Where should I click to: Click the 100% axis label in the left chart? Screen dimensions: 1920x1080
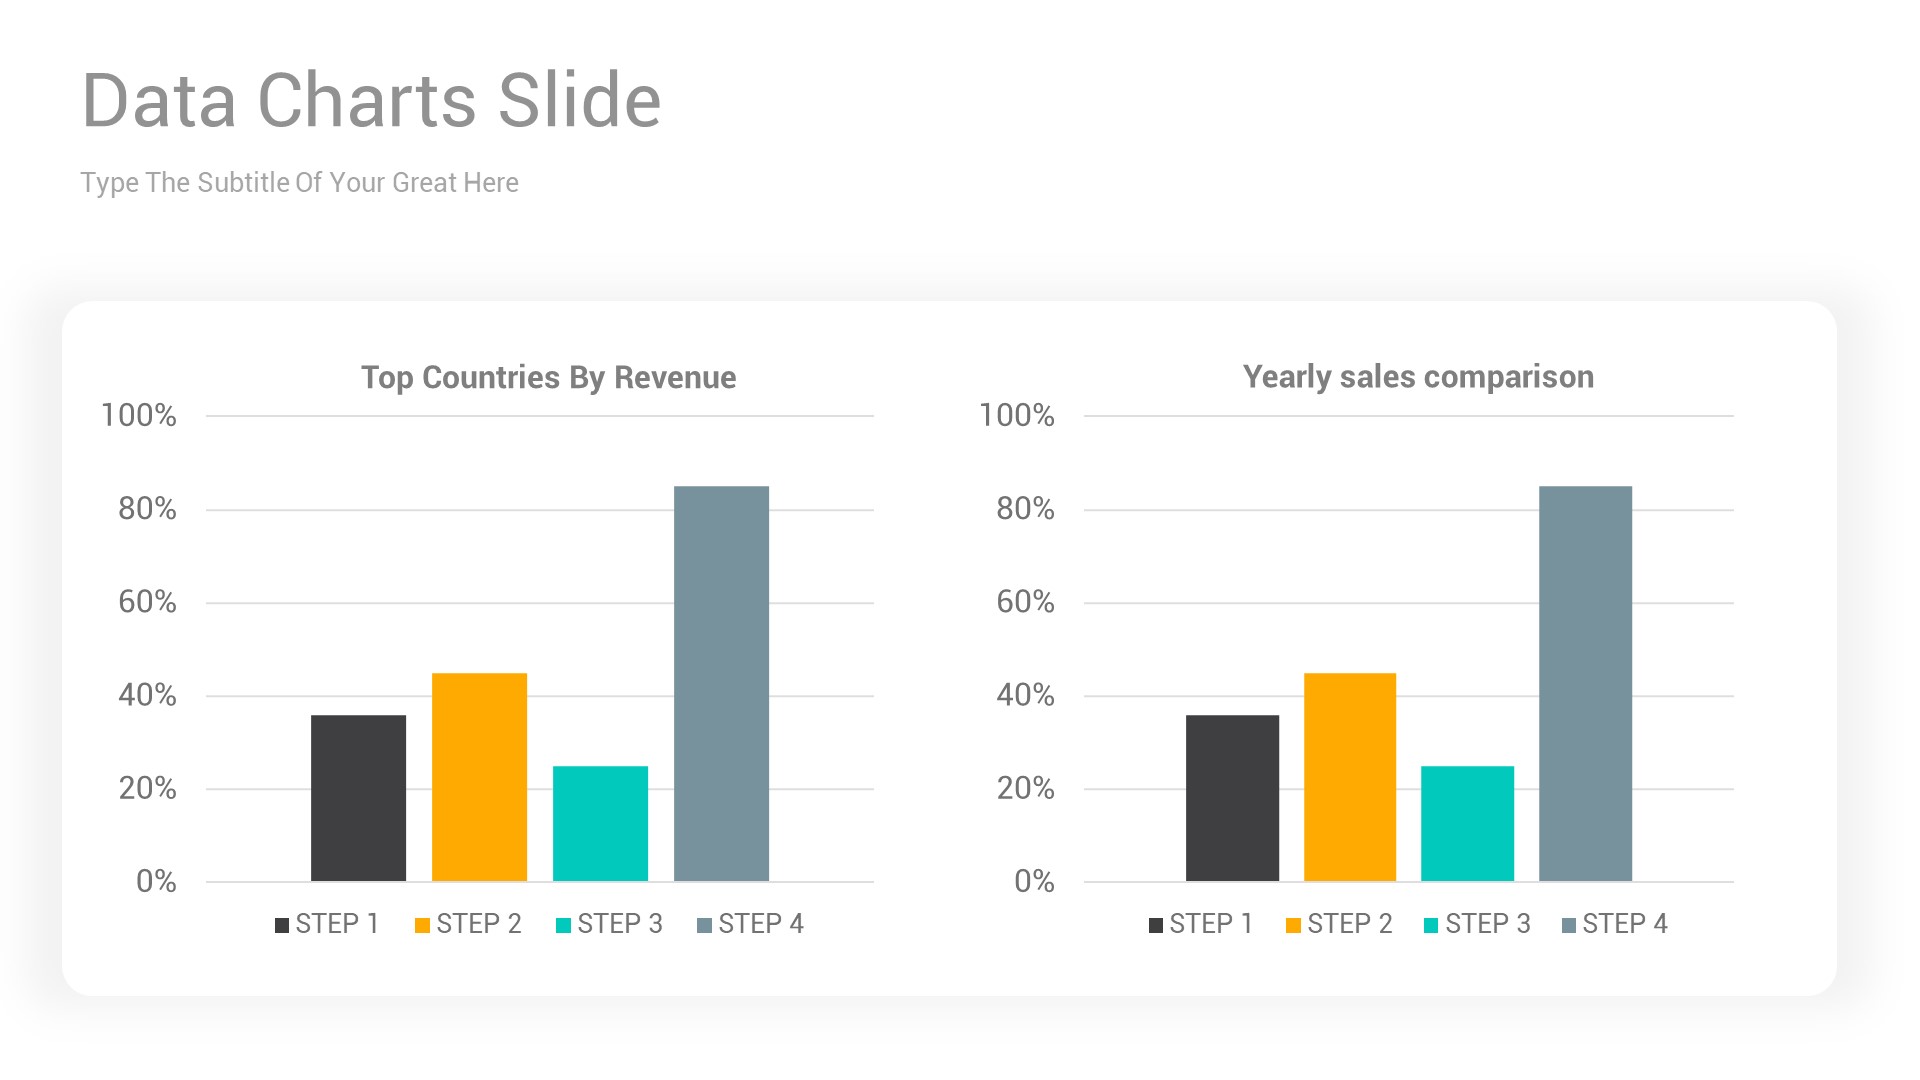pos(139,416)
